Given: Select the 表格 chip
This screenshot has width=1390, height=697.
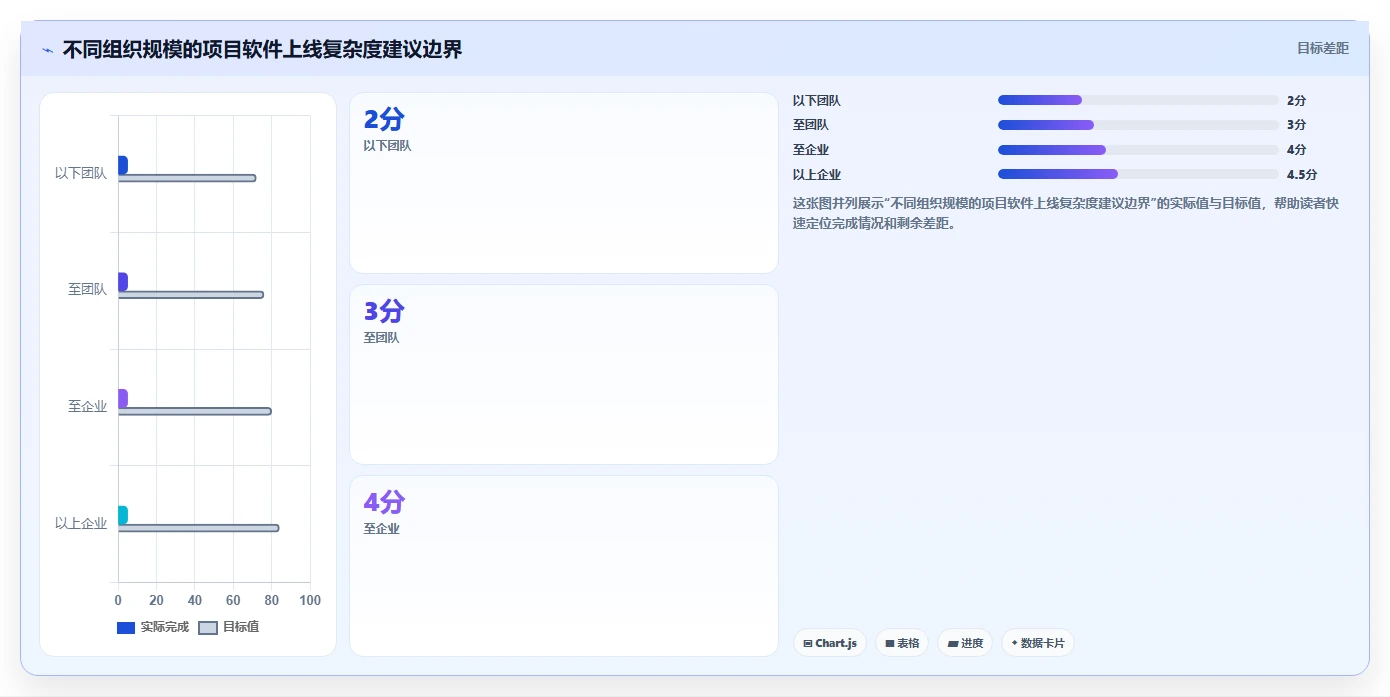Looking at the screenshot, I should click(902, 643).
